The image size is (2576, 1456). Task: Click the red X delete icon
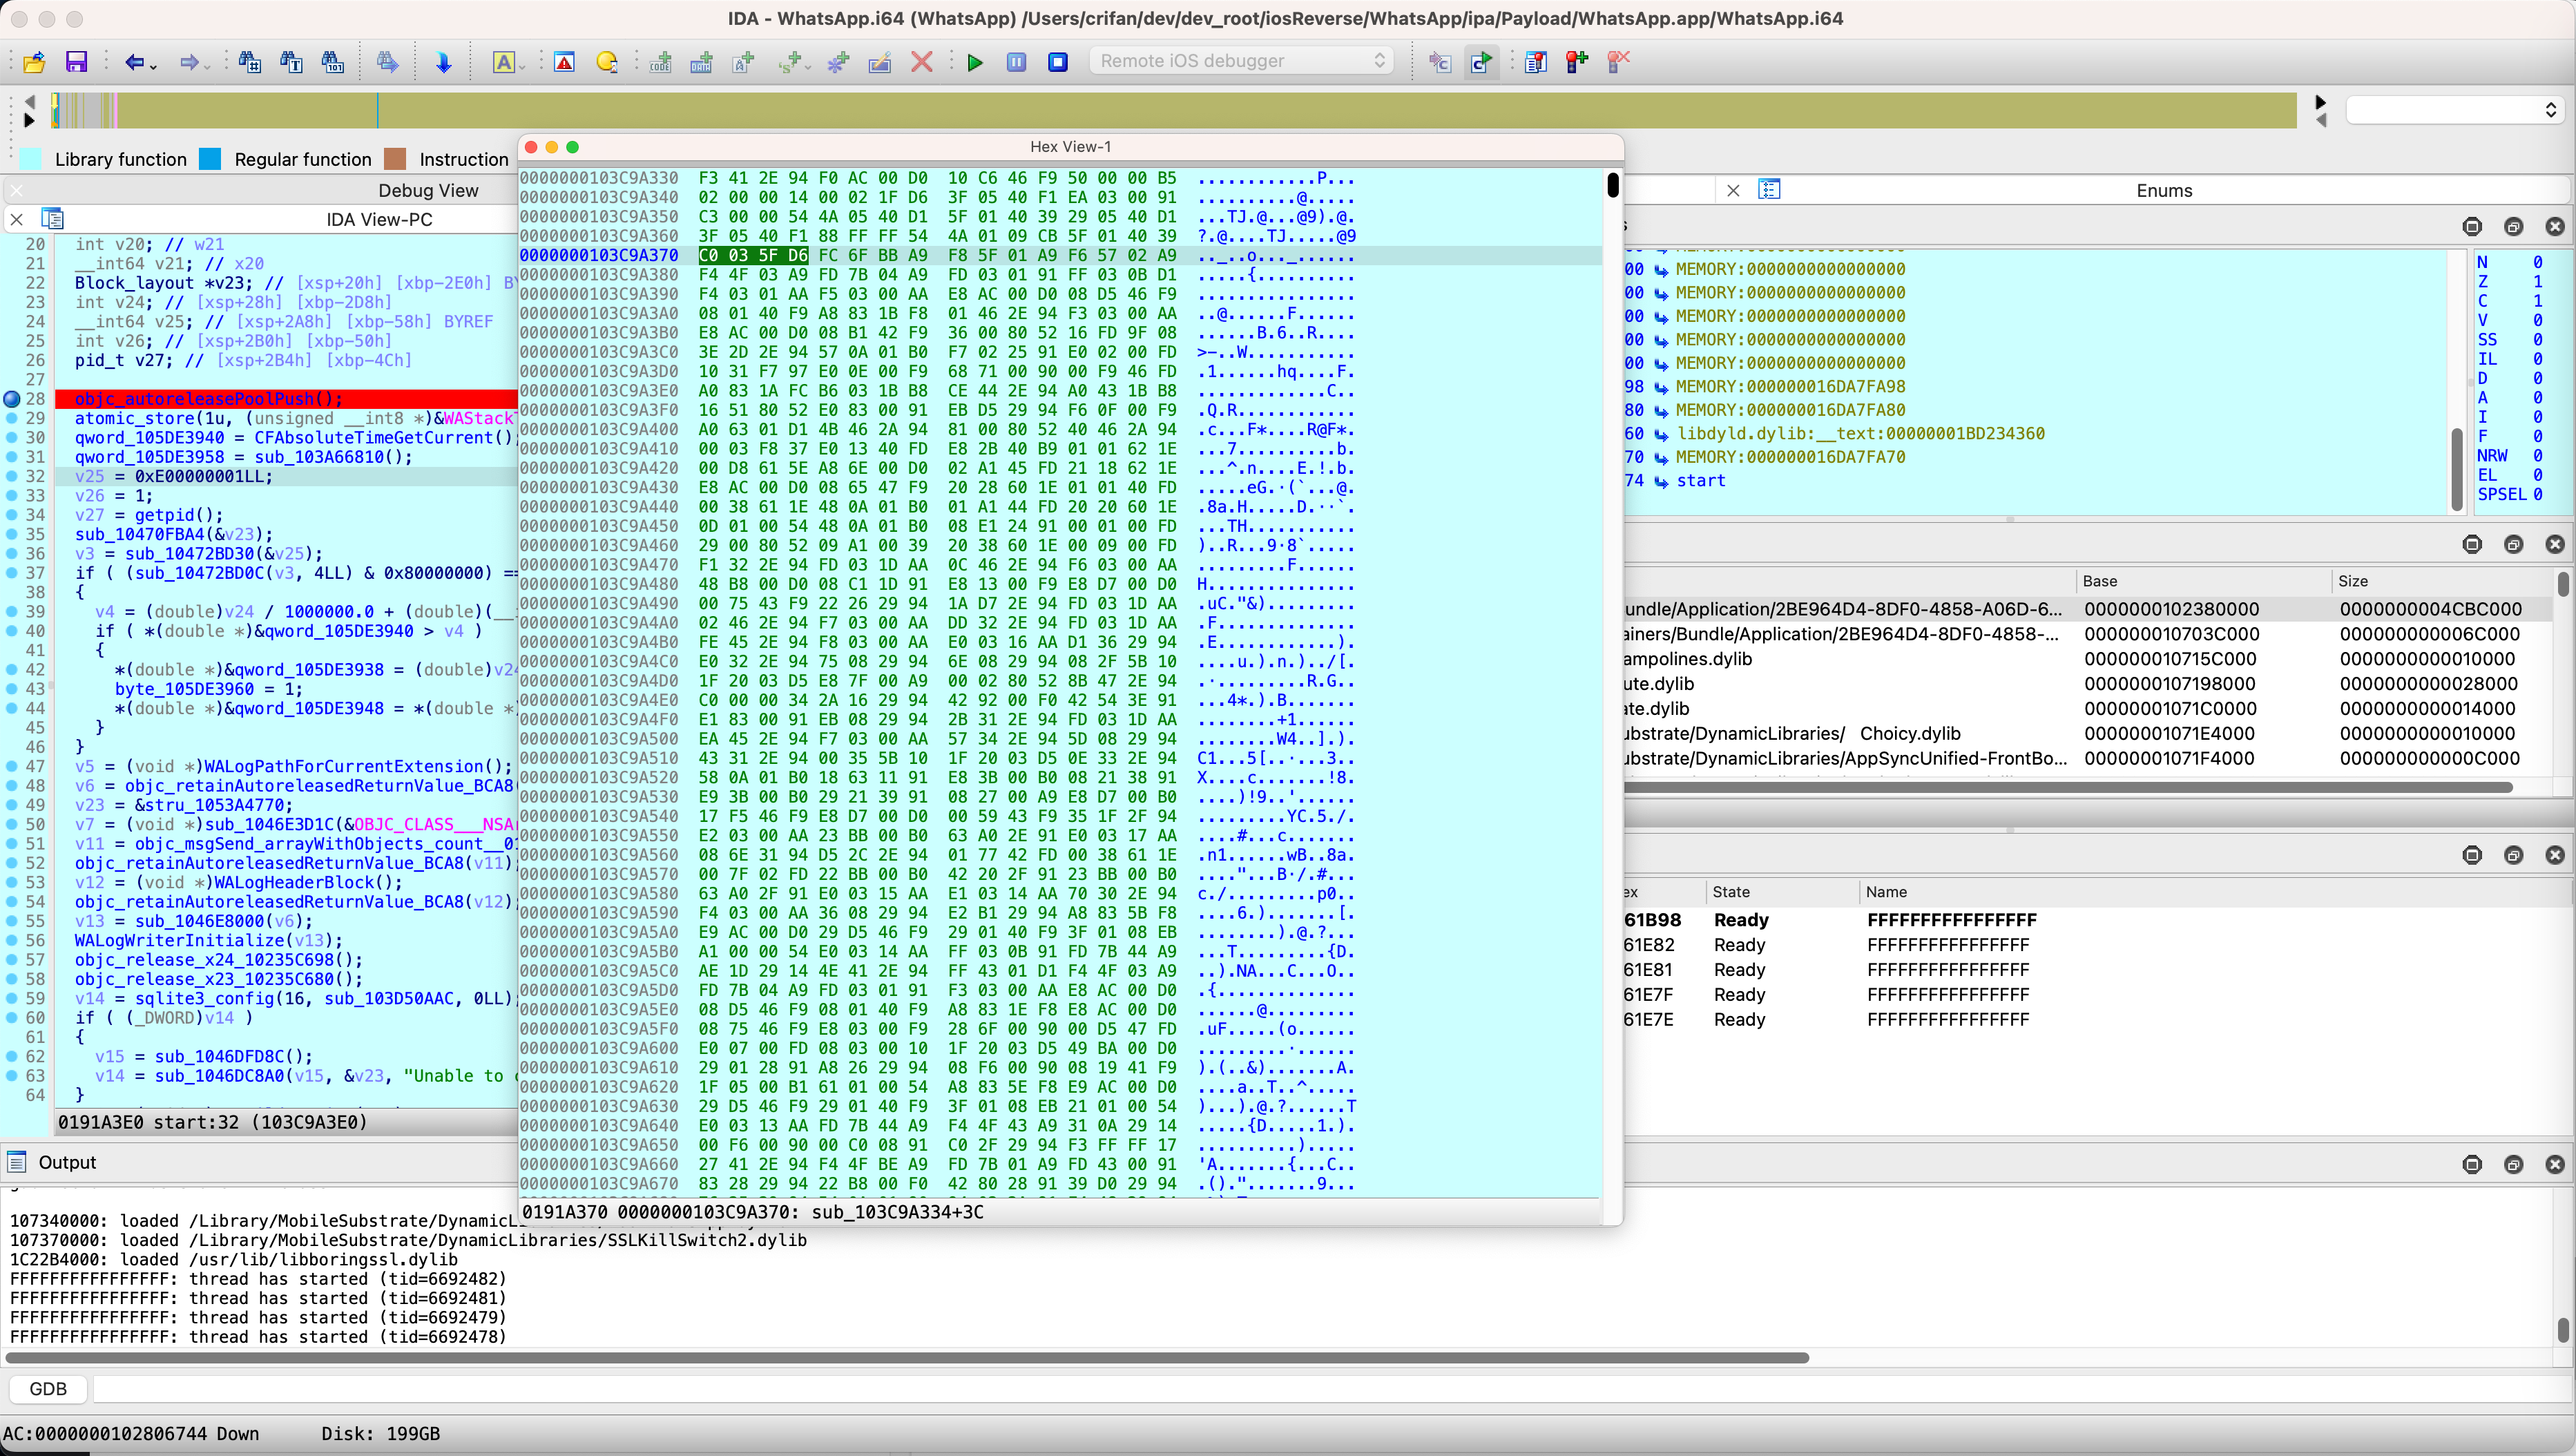922,62
